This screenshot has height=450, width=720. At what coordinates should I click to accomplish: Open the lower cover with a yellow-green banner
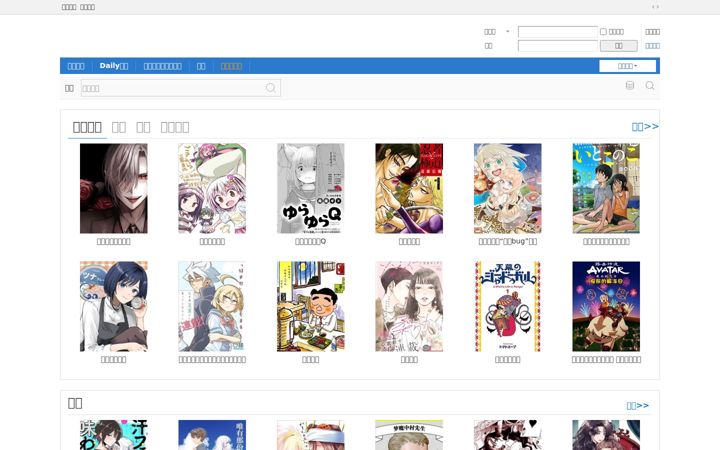tap(409, 435)
